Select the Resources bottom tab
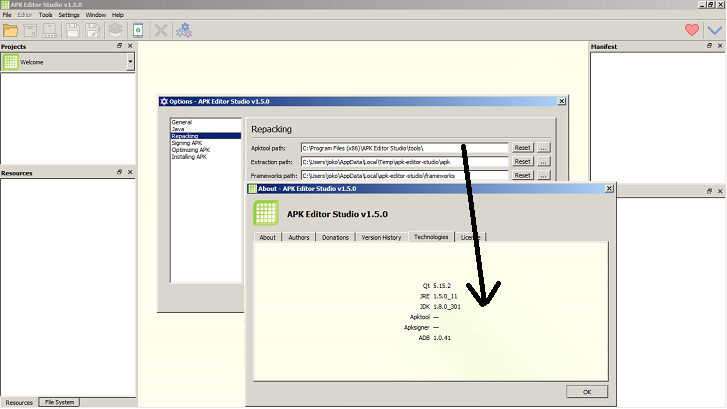This screenshot has height=409, width=727. tap(19, 402)
